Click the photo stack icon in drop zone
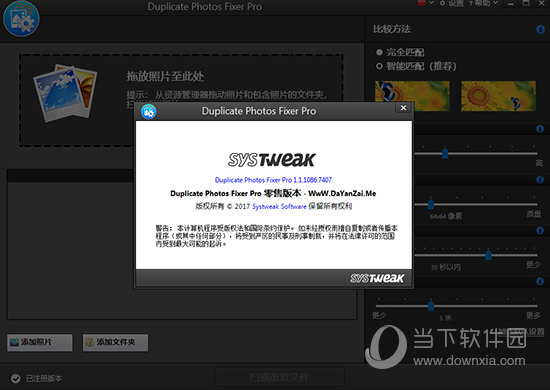This screenshot has height=390, width=550. [65, 93]
